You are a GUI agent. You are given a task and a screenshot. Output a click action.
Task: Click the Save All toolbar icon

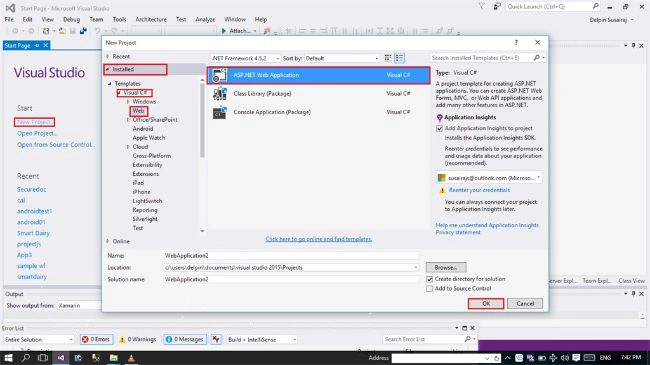click(x=83, y=31)
